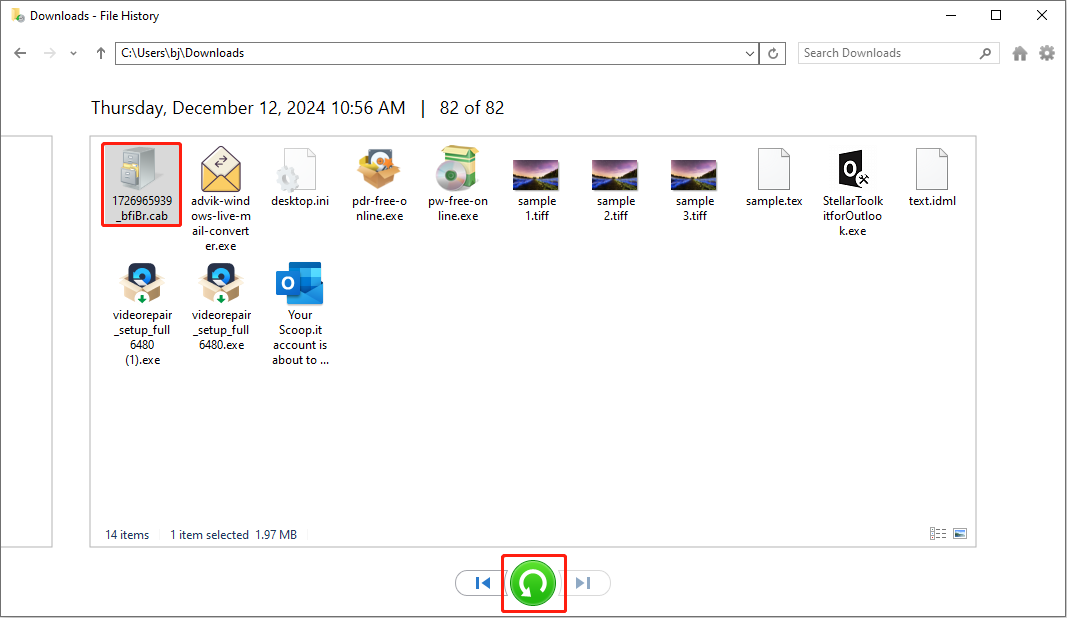Select the sample.tex file

pos(774,178)
